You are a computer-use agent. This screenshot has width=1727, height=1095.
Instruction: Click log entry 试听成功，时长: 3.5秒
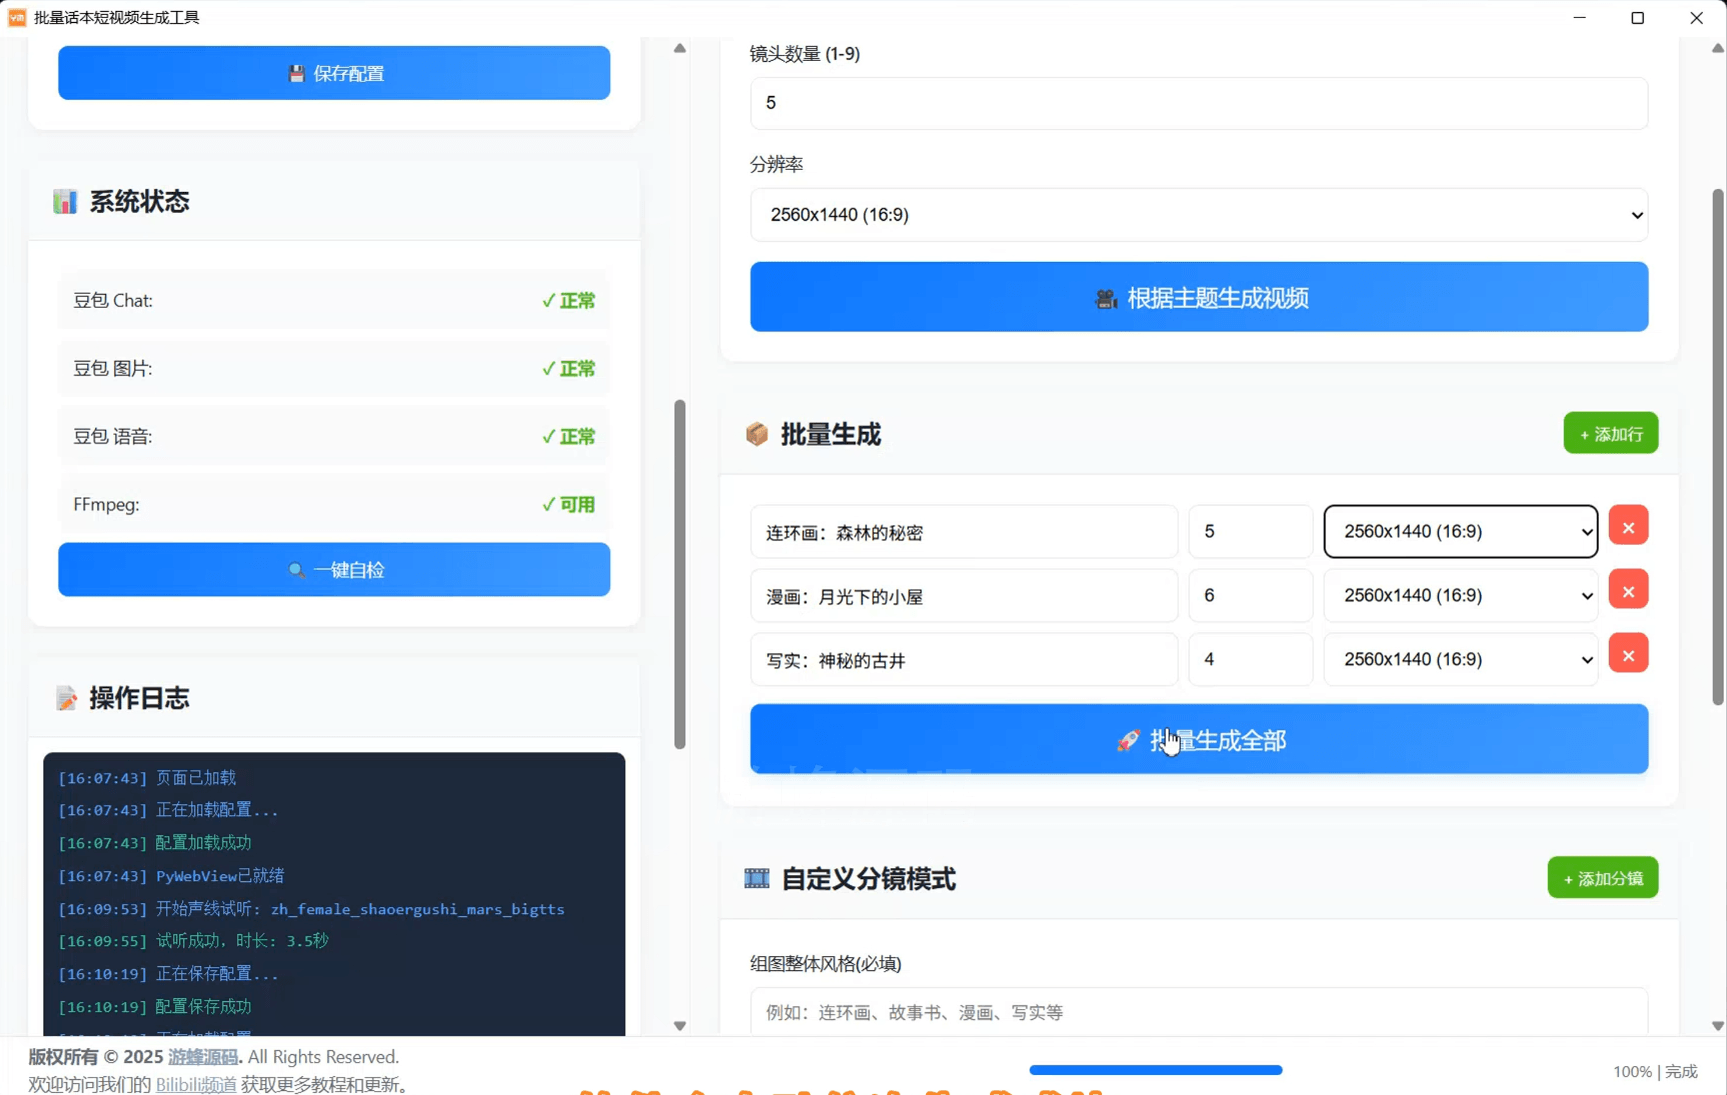point(193,941)
